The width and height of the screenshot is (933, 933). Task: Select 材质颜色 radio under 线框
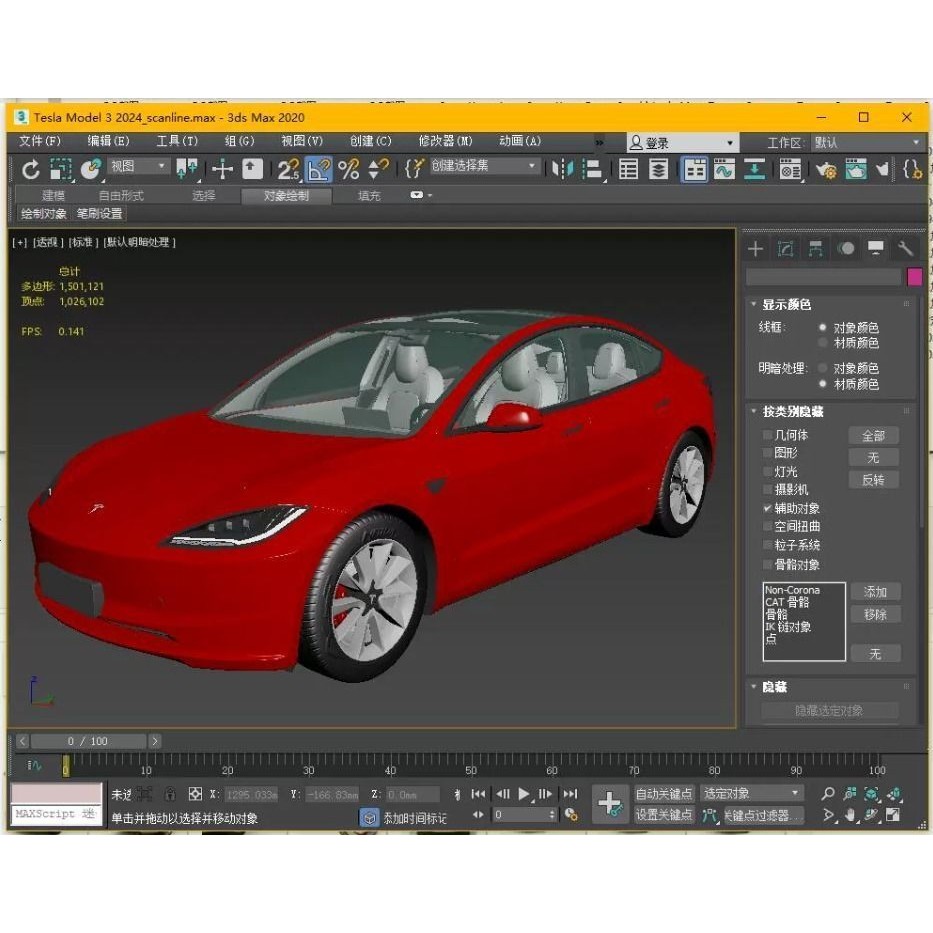click(x=822, y=343)
